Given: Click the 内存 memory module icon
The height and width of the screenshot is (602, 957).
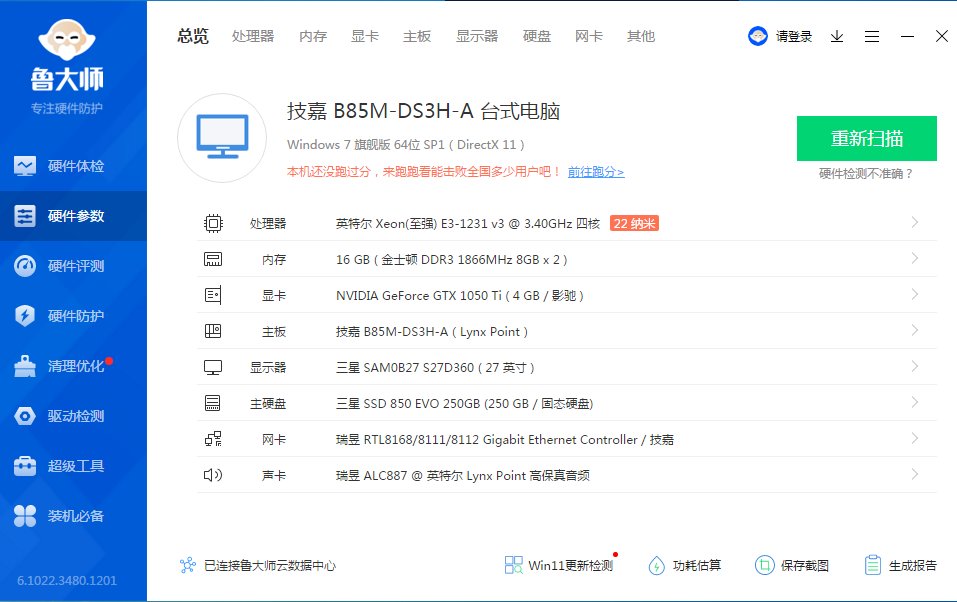Looking at the screenshot, I should point(213,259).
